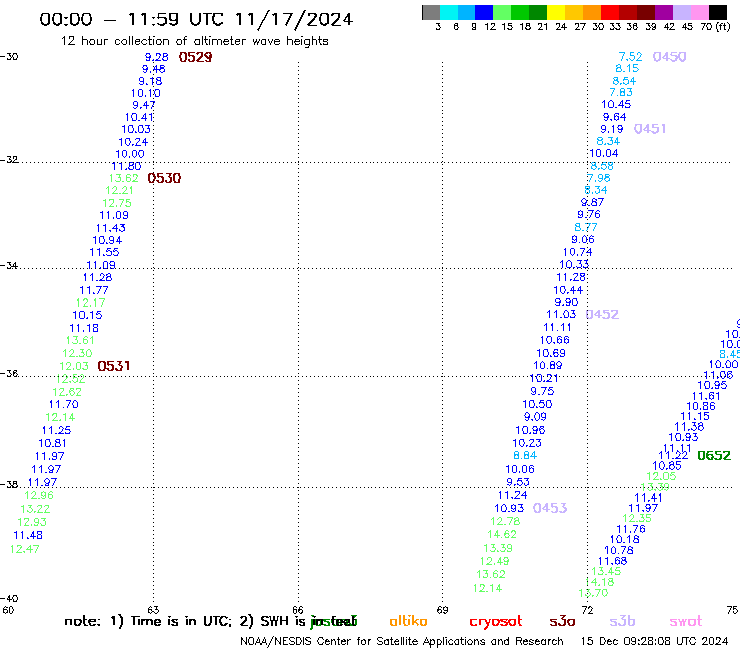Click the wave height value 10.89

coord(548,365)
